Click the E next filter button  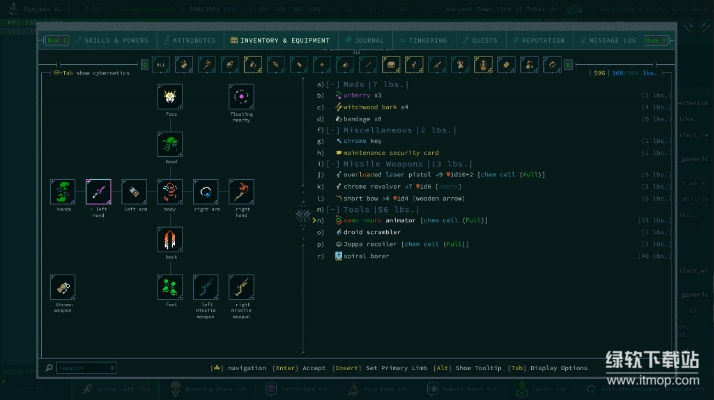coord(568,65)
